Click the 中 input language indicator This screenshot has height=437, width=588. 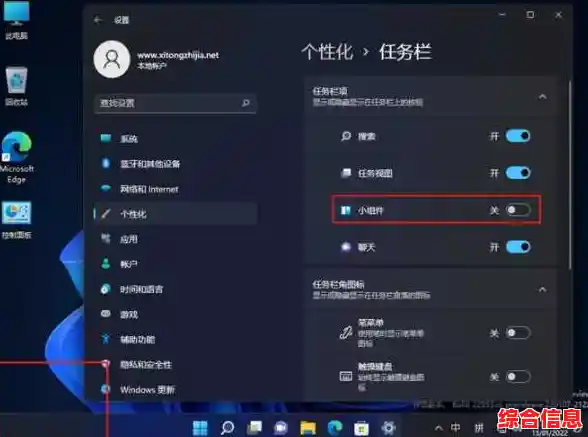pyautogui.click(x=455, y=428)
